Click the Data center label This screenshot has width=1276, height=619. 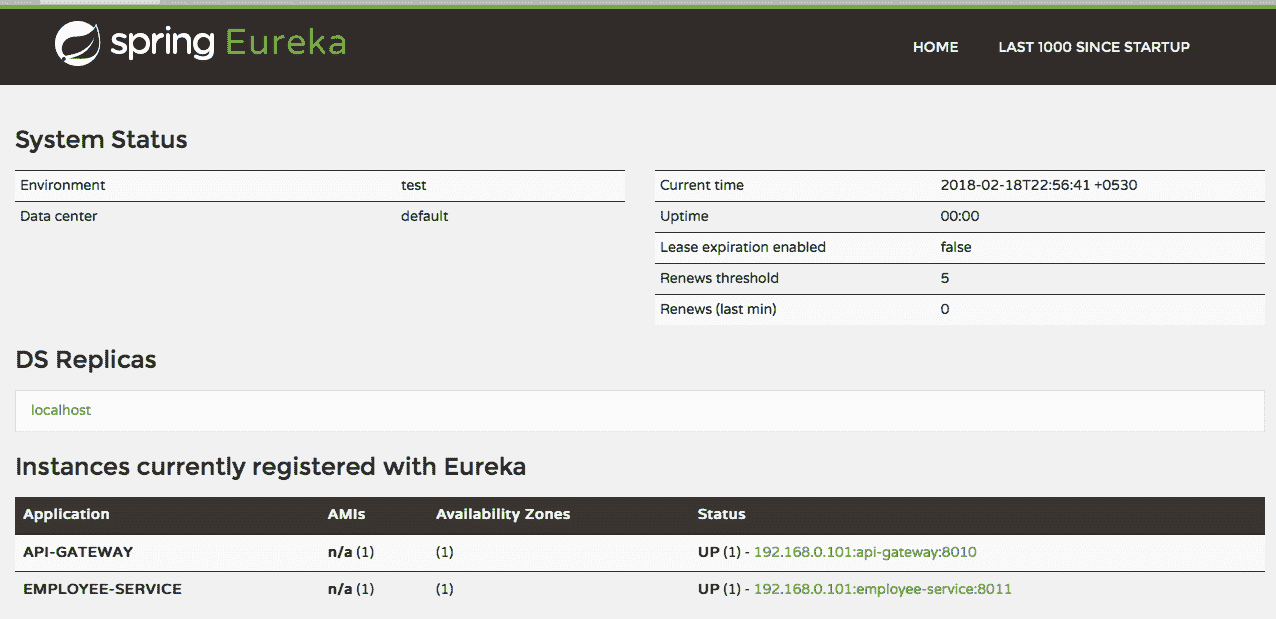coord(59,216)
